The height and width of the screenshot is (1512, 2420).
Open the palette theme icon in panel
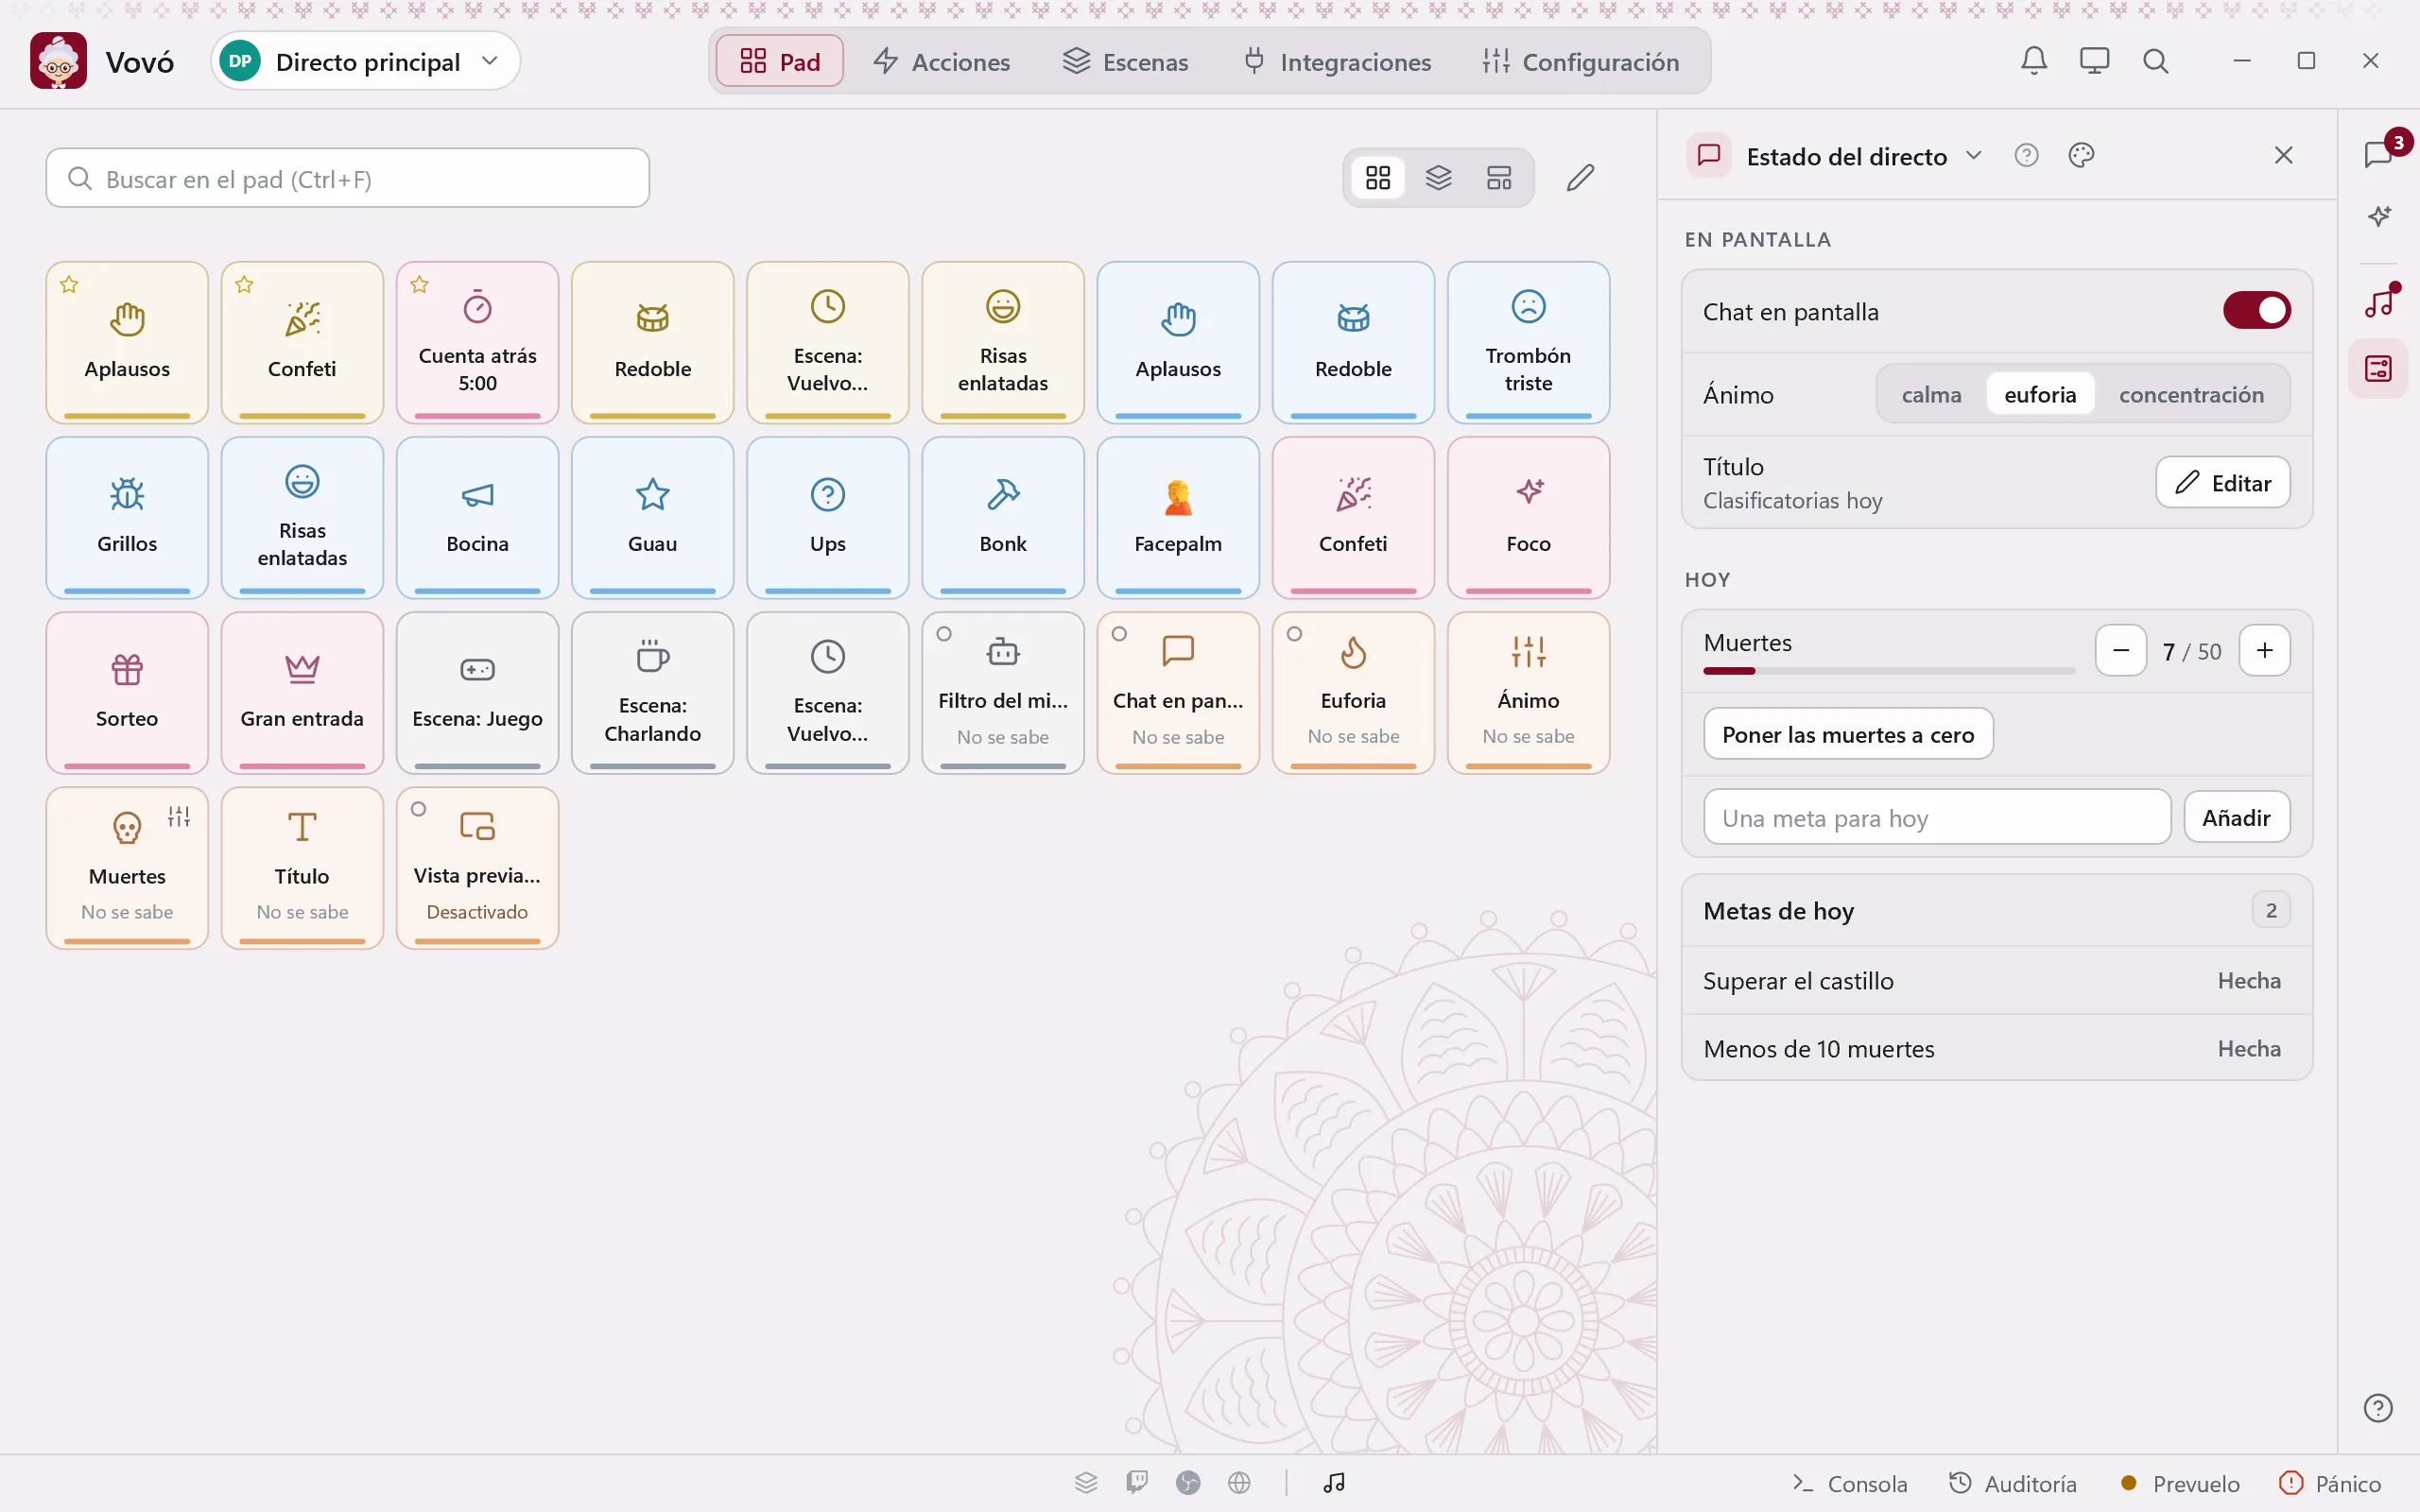click(x=2081, y=155)
